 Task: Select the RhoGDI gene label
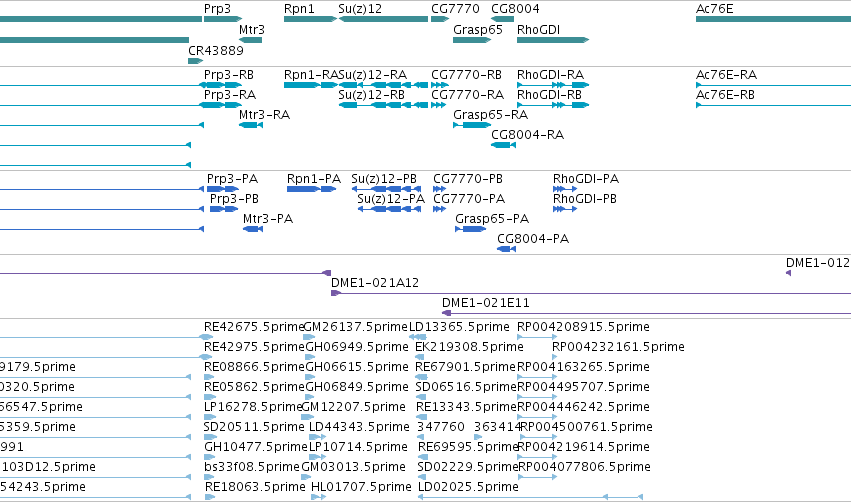click(x=538, y=30)
